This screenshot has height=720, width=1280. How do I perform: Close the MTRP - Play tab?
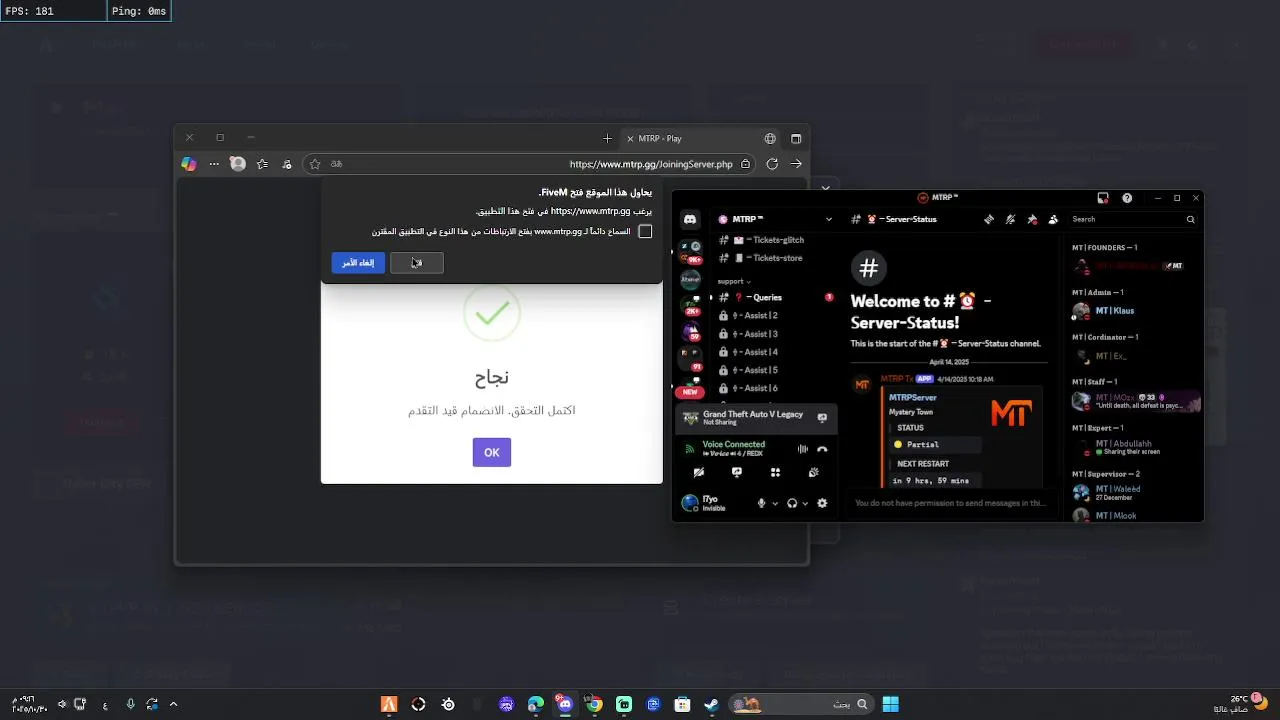pyautogui.click(x=629, y=138)
